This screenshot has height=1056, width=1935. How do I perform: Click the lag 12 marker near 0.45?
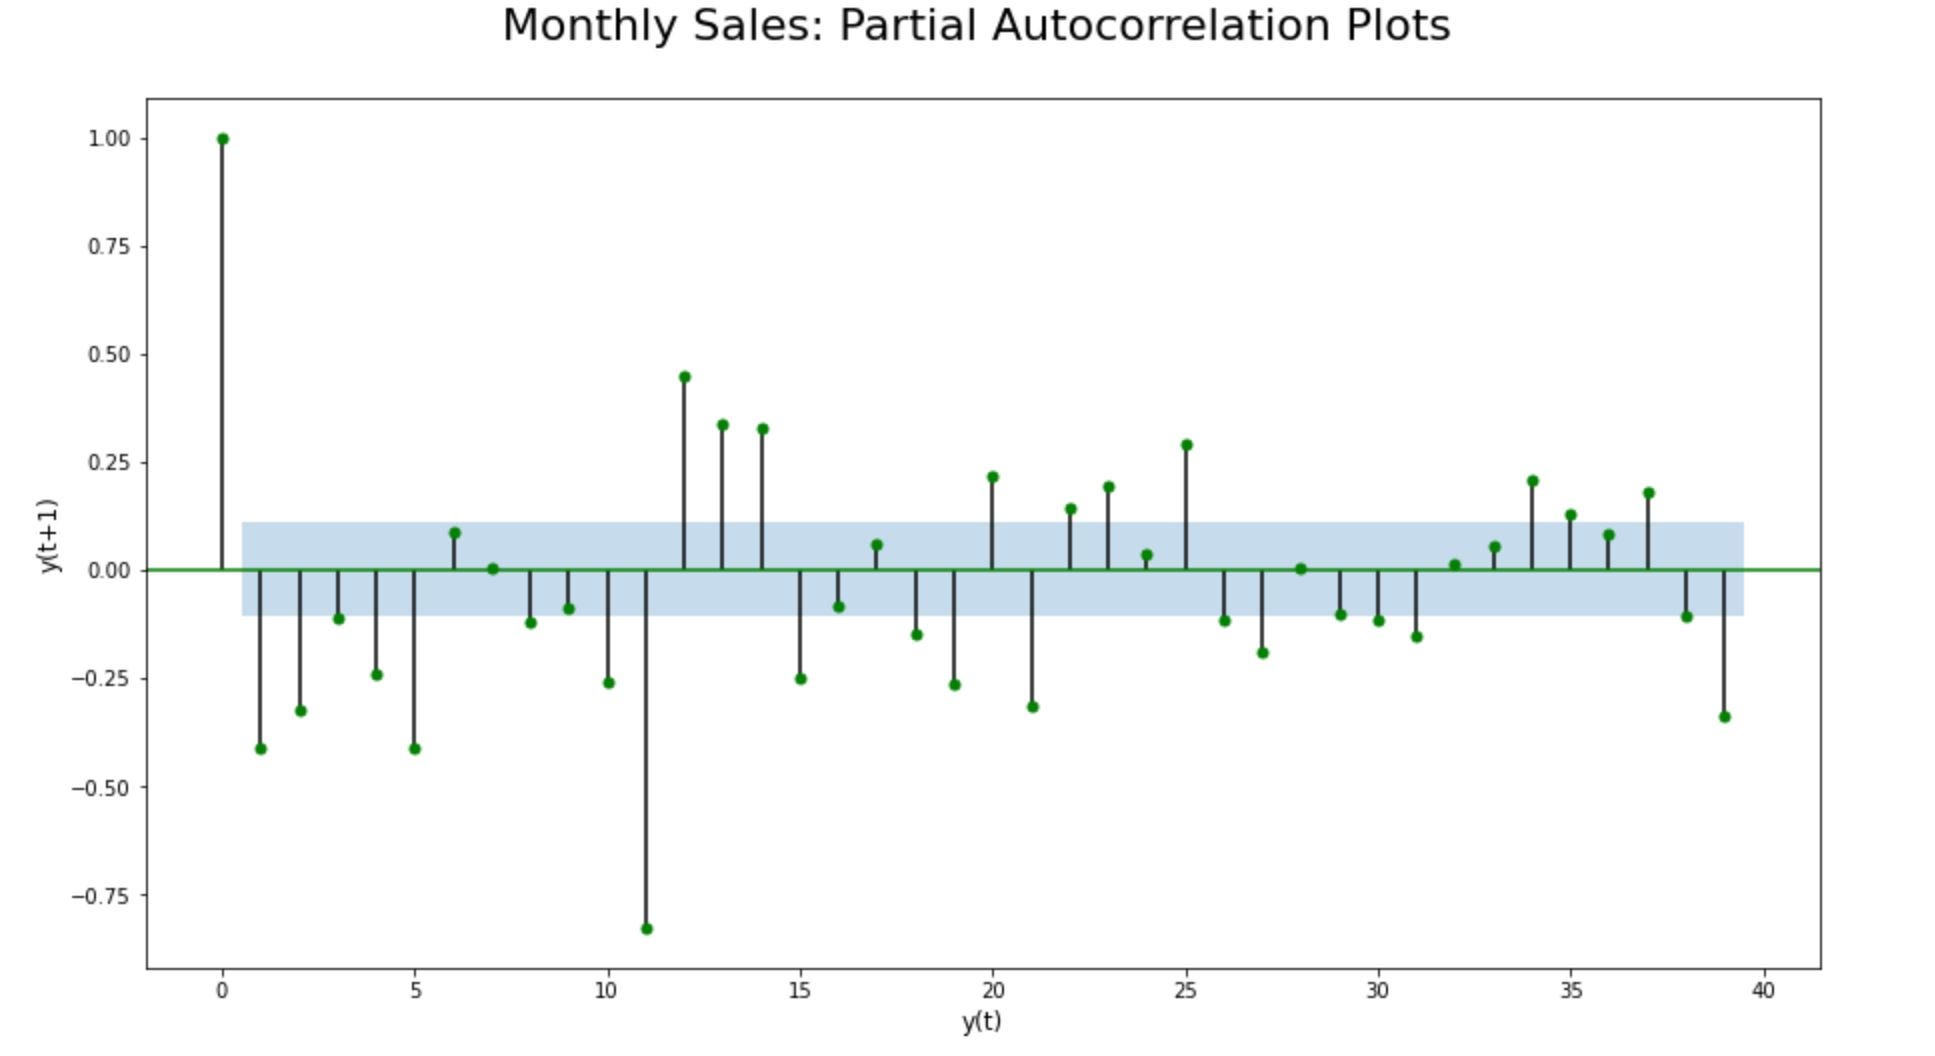click(x=685, y=377)
